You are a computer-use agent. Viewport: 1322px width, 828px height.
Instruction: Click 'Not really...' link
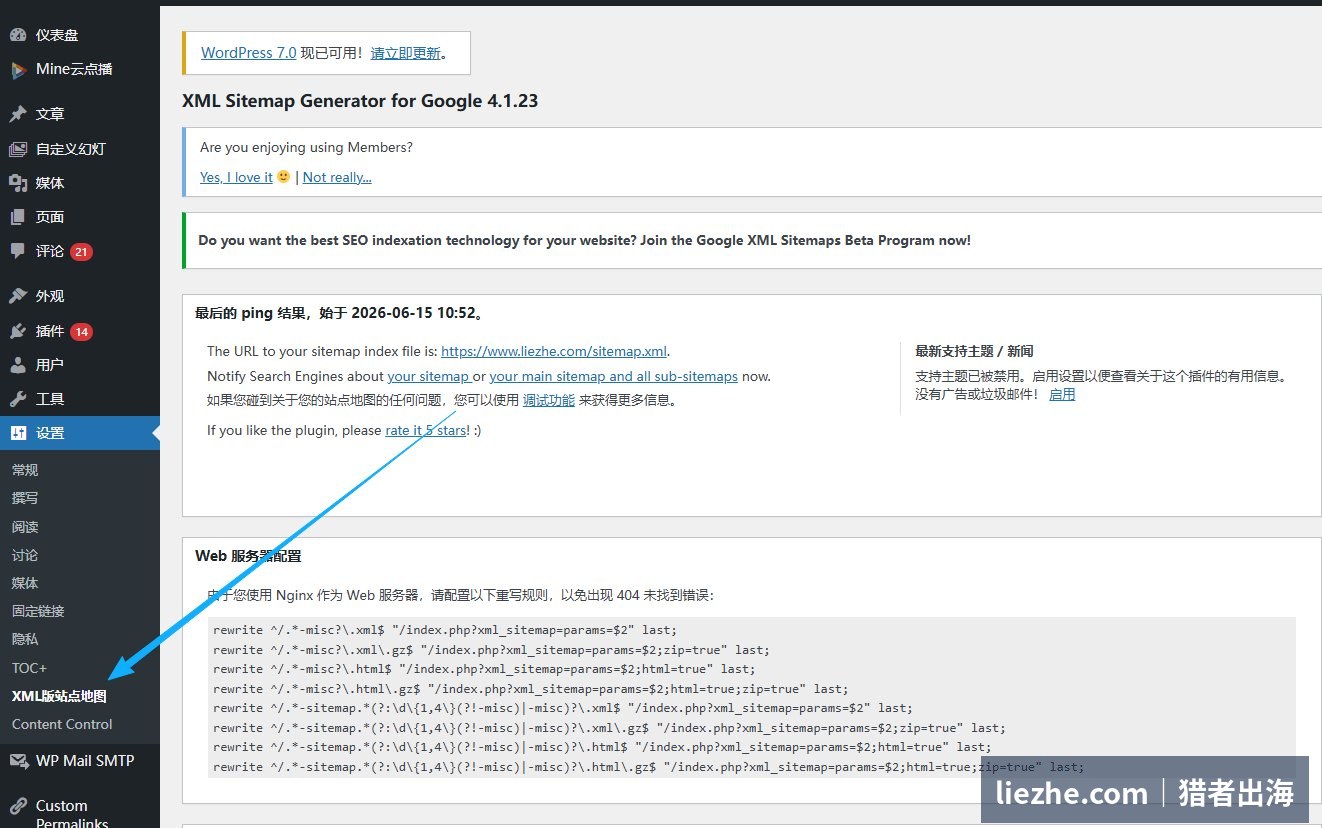[x=337, y=177]
